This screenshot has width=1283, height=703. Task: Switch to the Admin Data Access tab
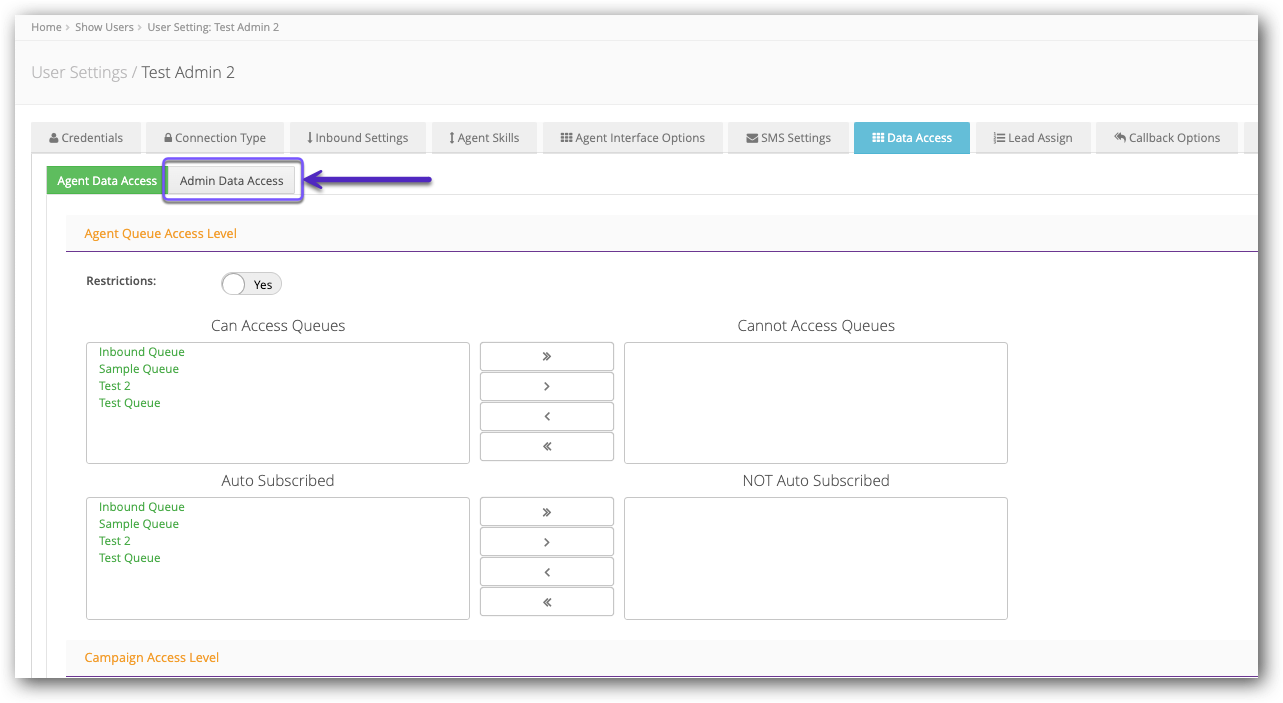(231, 180)
